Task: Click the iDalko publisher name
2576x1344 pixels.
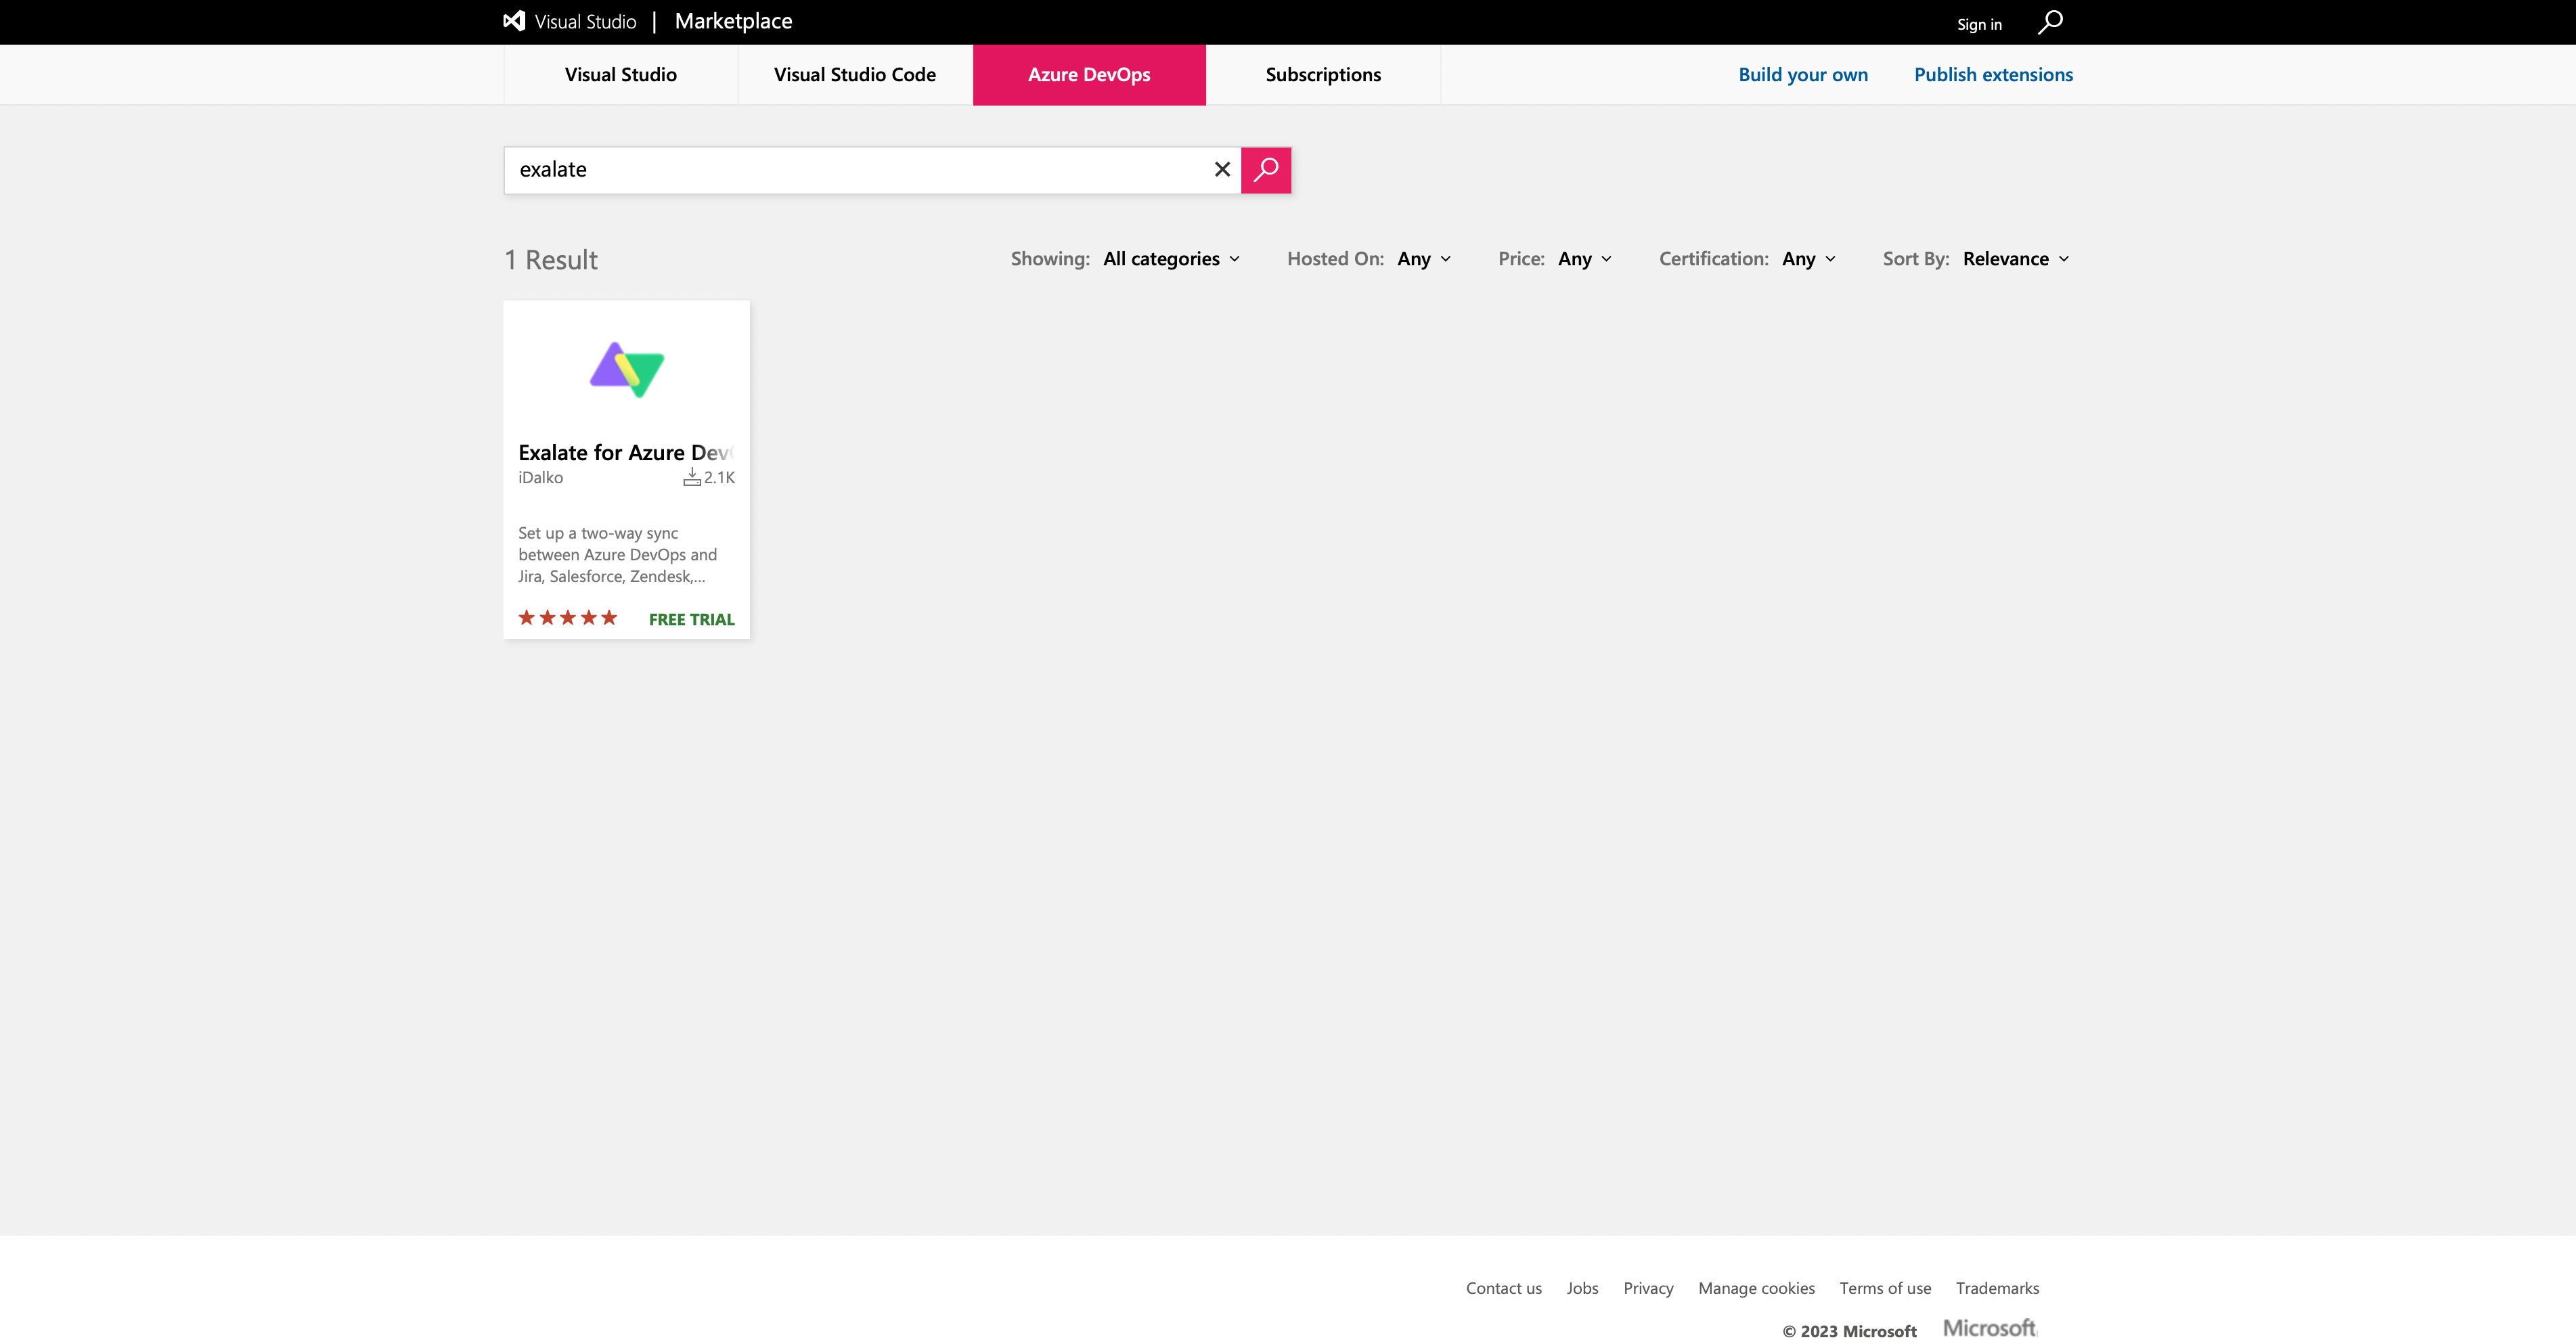Action: [540, 478]
